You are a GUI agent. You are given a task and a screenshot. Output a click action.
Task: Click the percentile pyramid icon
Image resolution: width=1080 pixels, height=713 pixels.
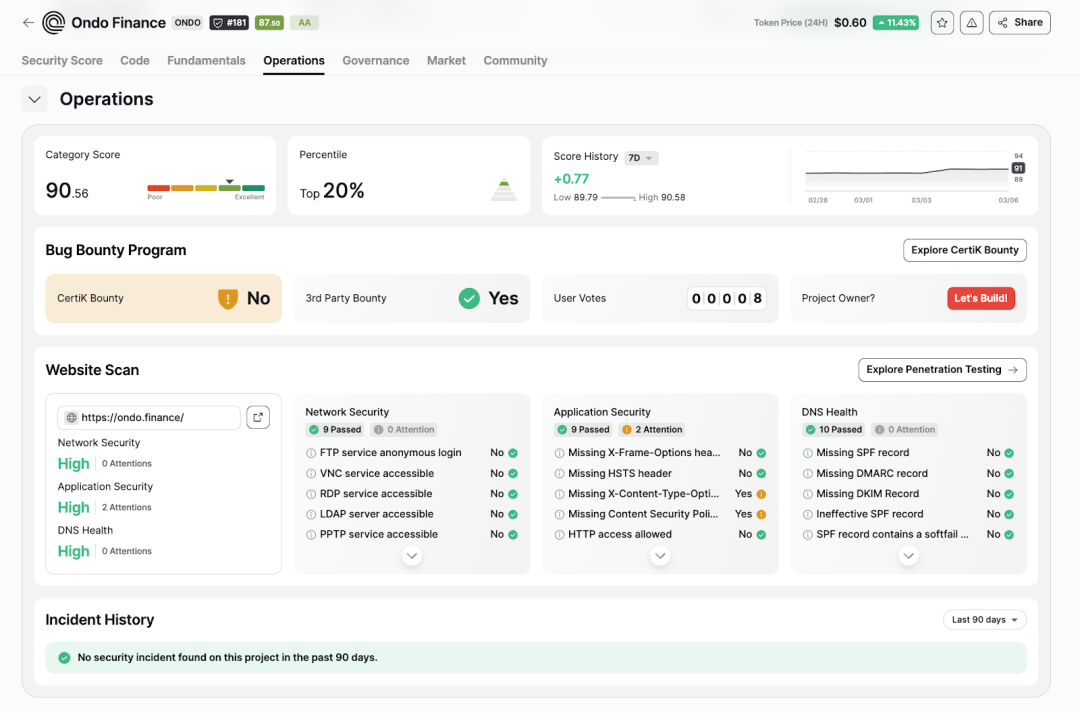tap(504, 189)
